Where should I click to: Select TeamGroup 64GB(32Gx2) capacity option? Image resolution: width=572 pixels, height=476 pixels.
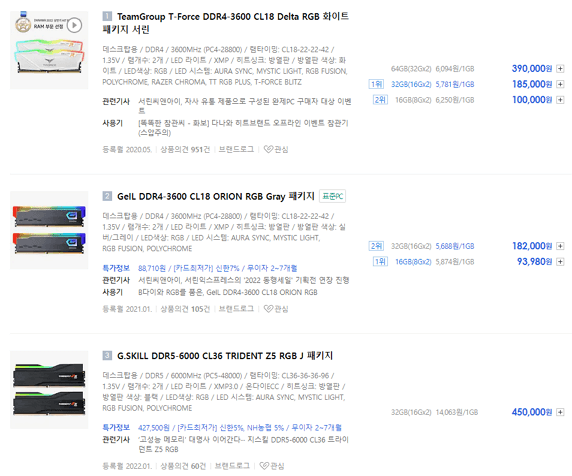pos(411,69)
